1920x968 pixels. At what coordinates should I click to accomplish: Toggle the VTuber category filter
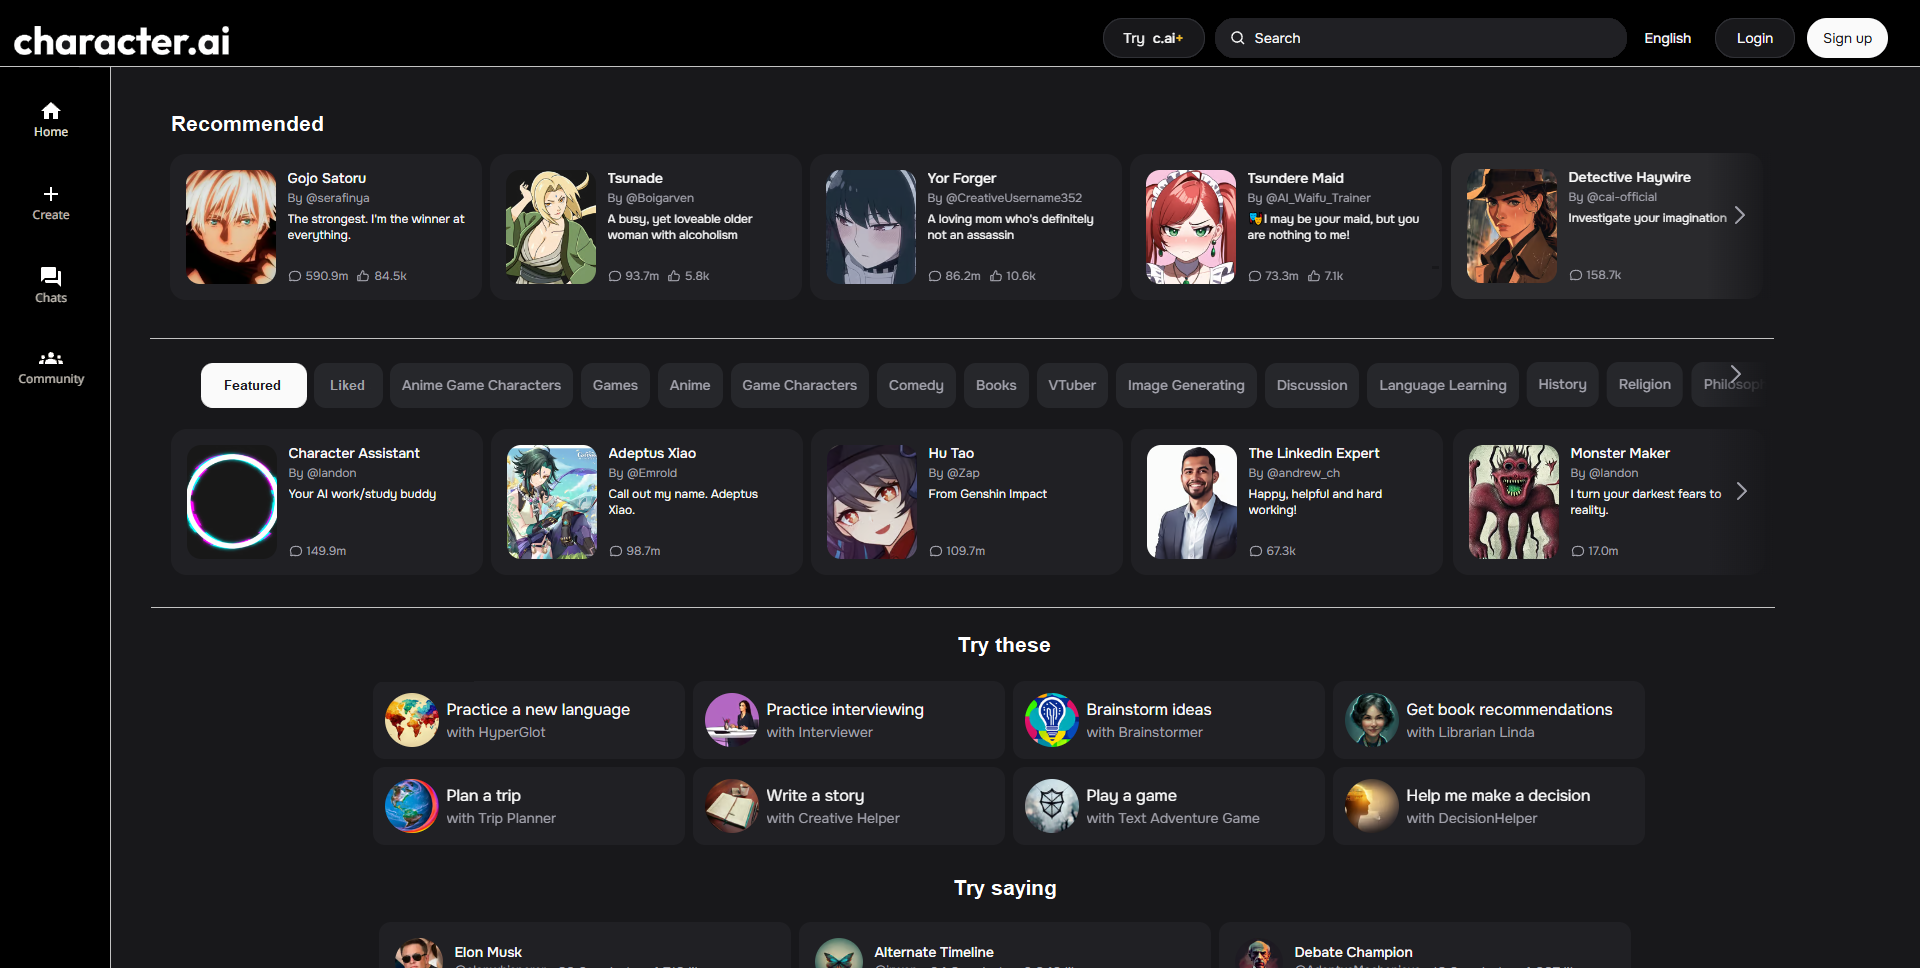(1071, 385)
